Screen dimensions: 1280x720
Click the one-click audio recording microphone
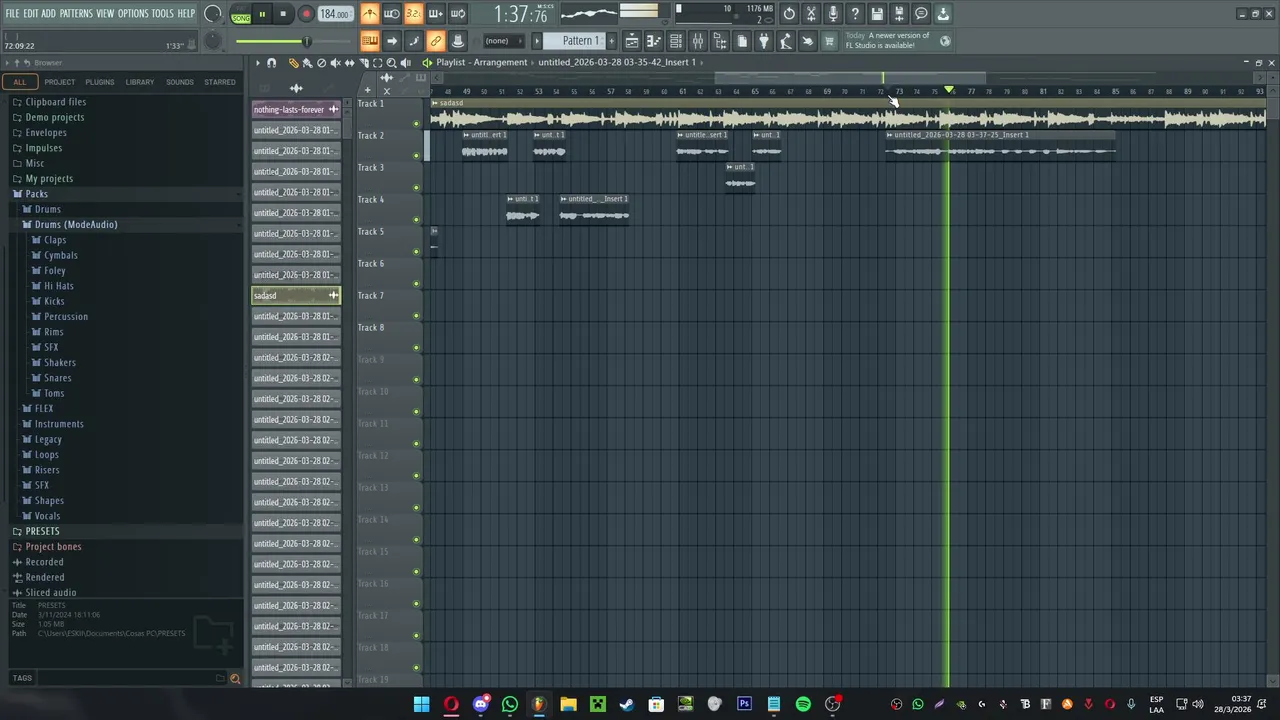pyautogui.click(x=833, y=14)
